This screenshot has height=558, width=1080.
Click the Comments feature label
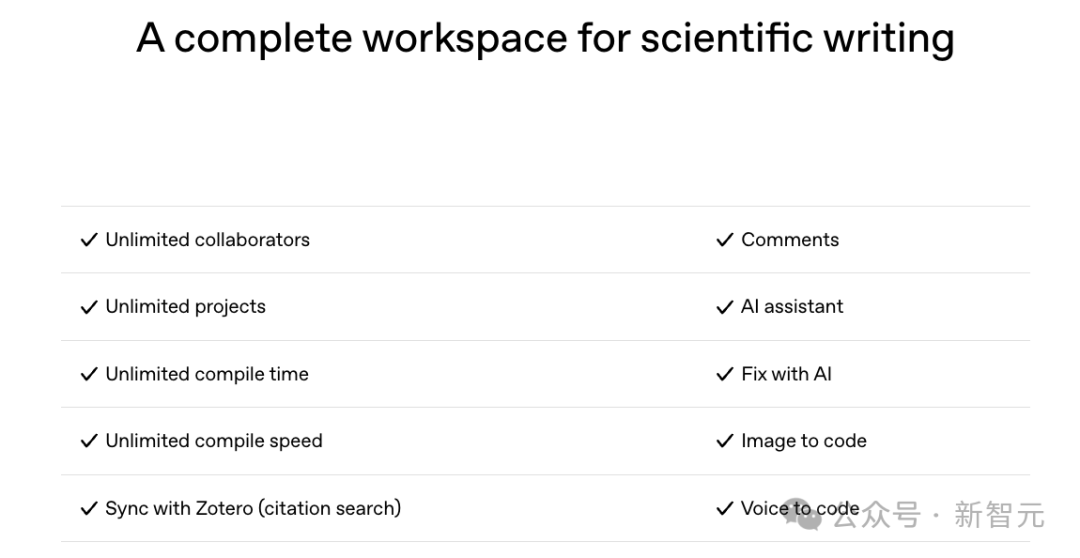pyautogui.click(x=790, y=240)
